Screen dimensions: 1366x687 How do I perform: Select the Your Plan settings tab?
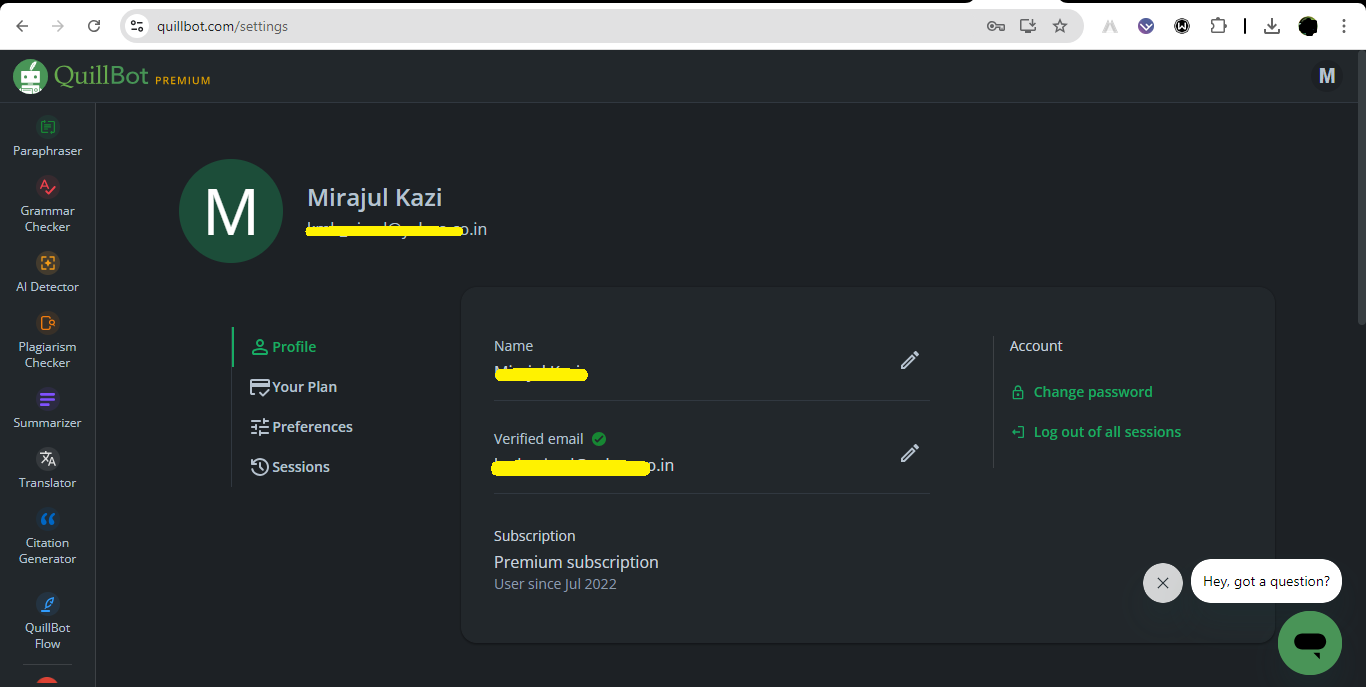click(293, 387)
